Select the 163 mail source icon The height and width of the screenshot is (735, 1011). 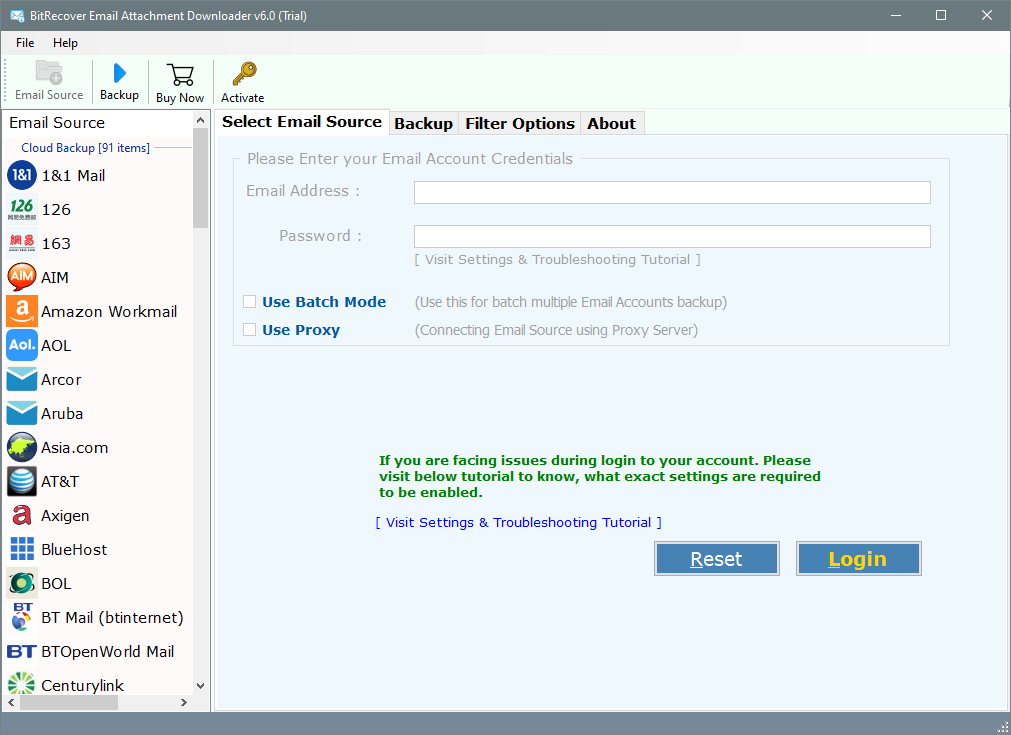coord(22,243)
